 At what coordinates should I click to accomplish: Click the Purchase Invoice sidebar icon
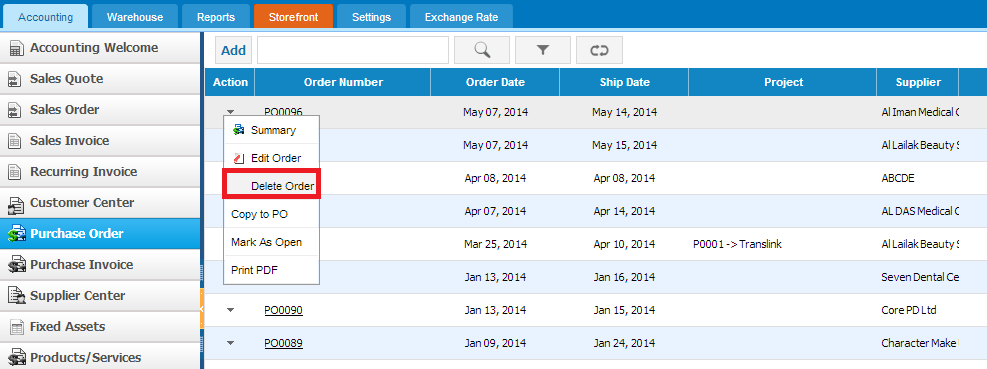16,265
